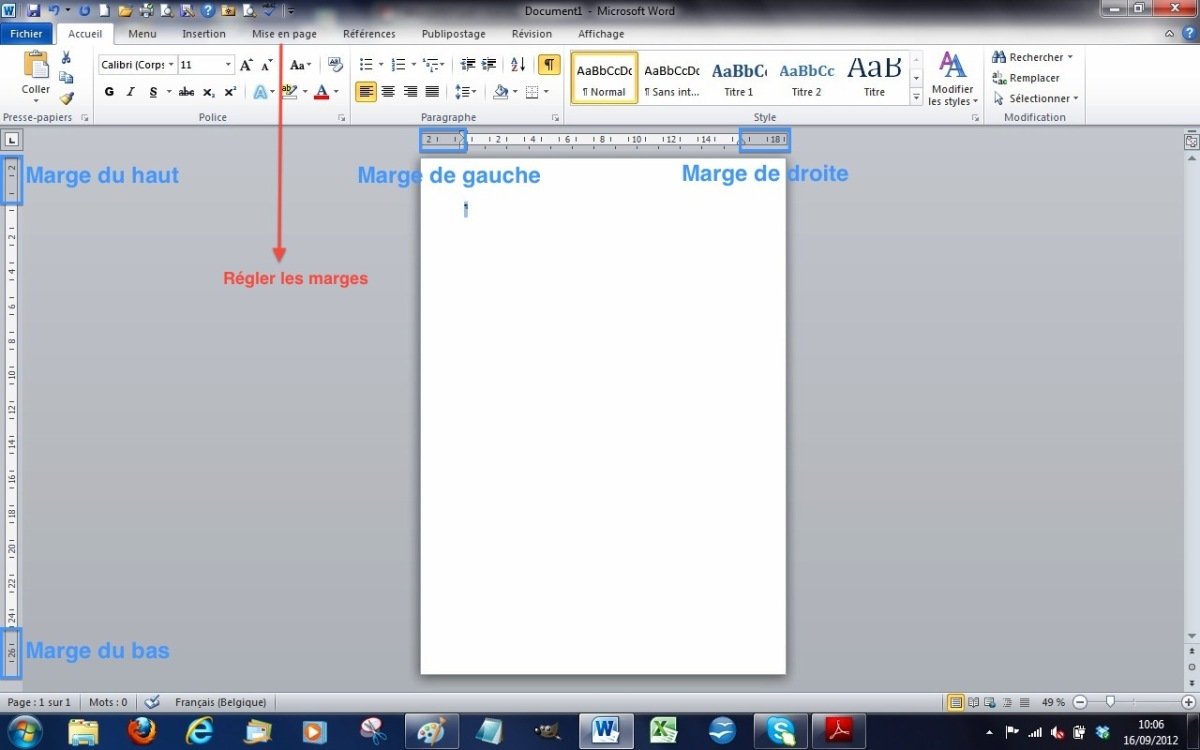Expand the font color dropdown arrow

(335, 92)
